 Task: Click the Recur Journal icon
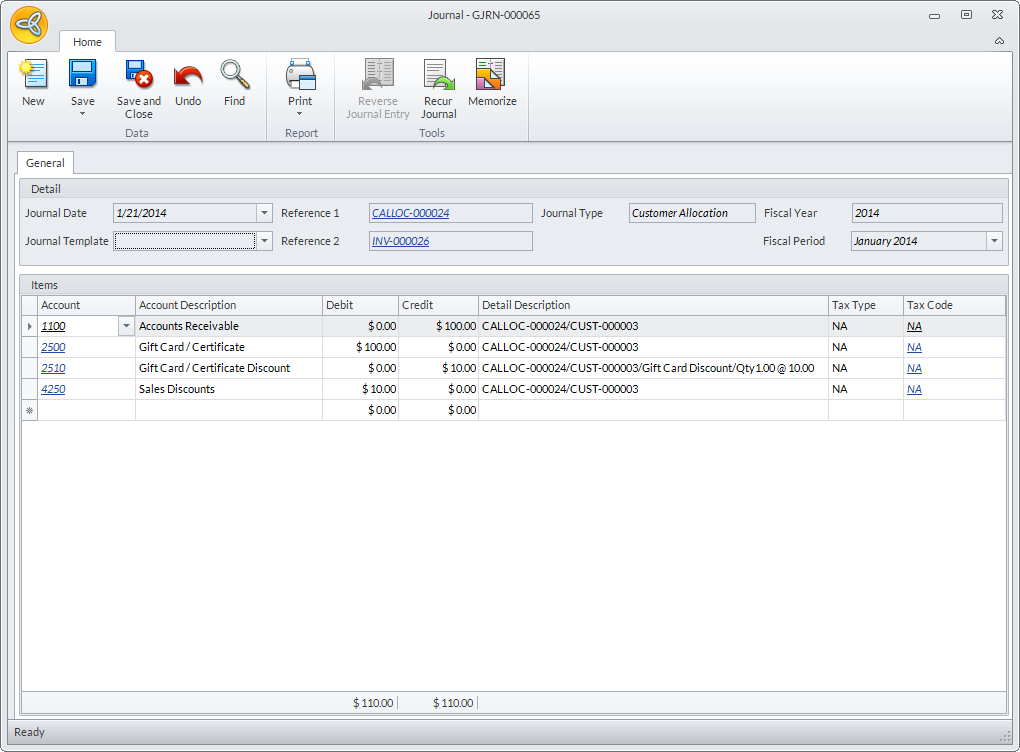438,75
